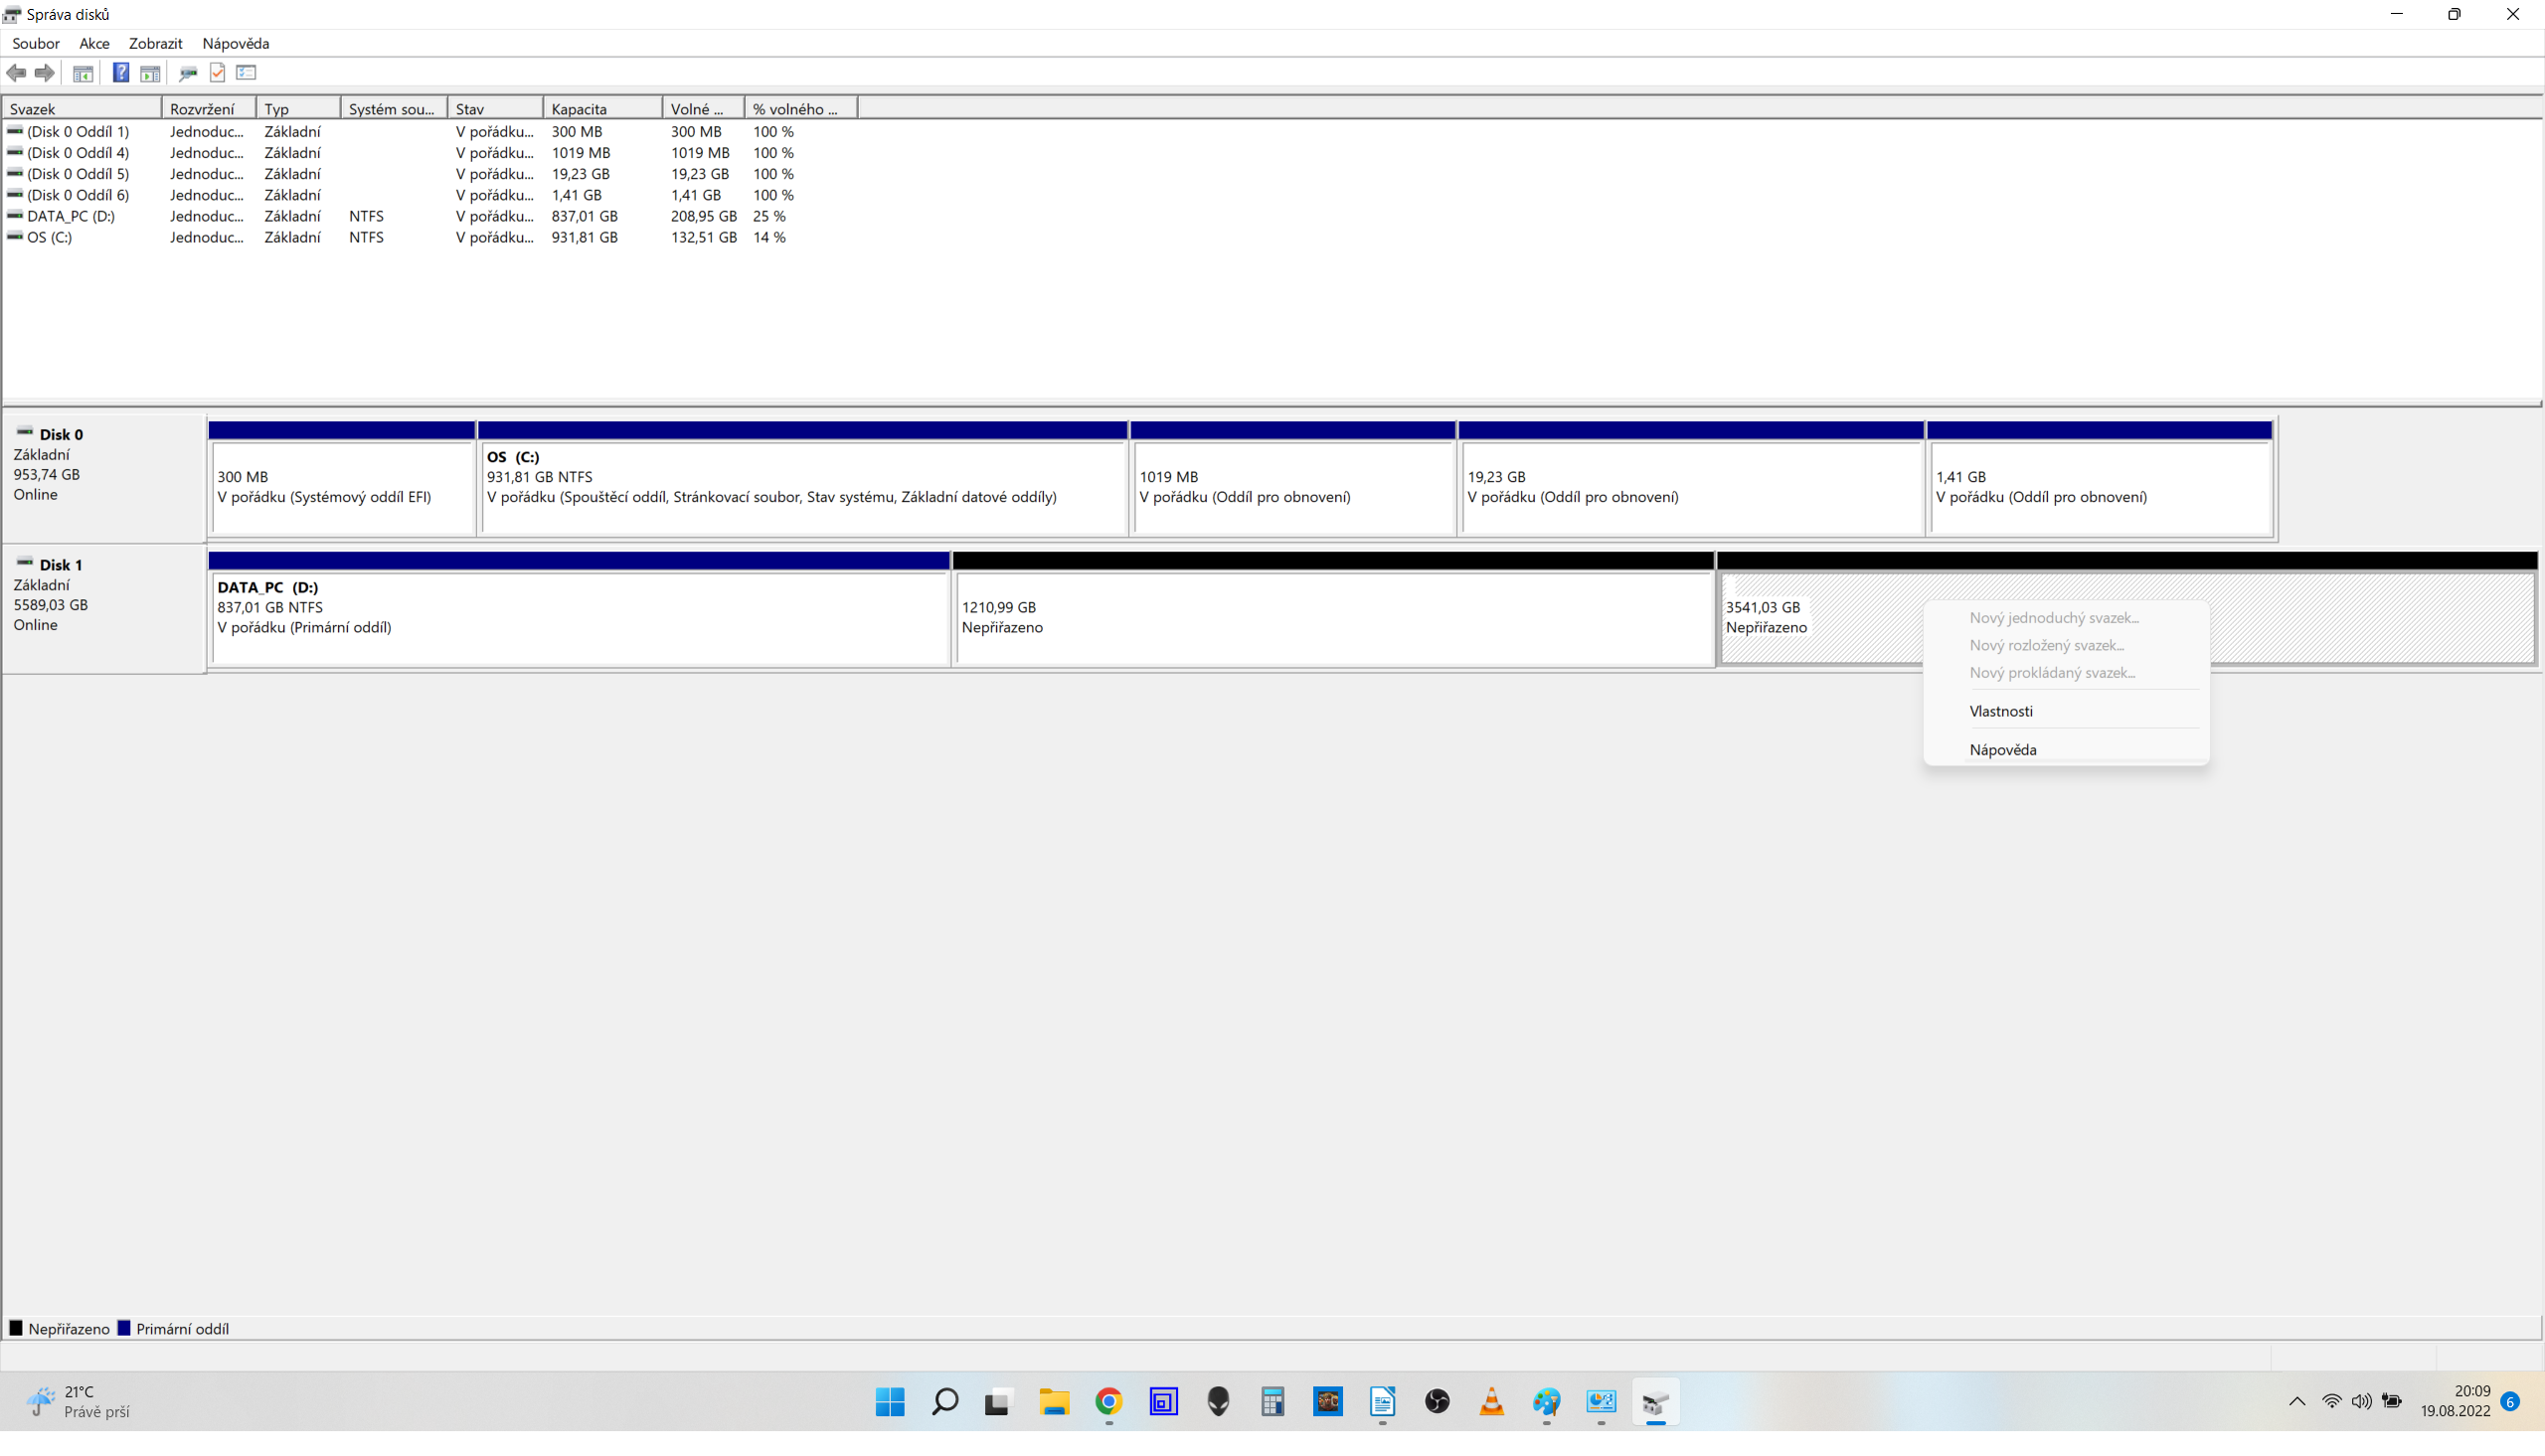This screenshot has width=2545, height=1456.
Task: Show hidden system tray icons chevron
Action: [2297, 1401]
